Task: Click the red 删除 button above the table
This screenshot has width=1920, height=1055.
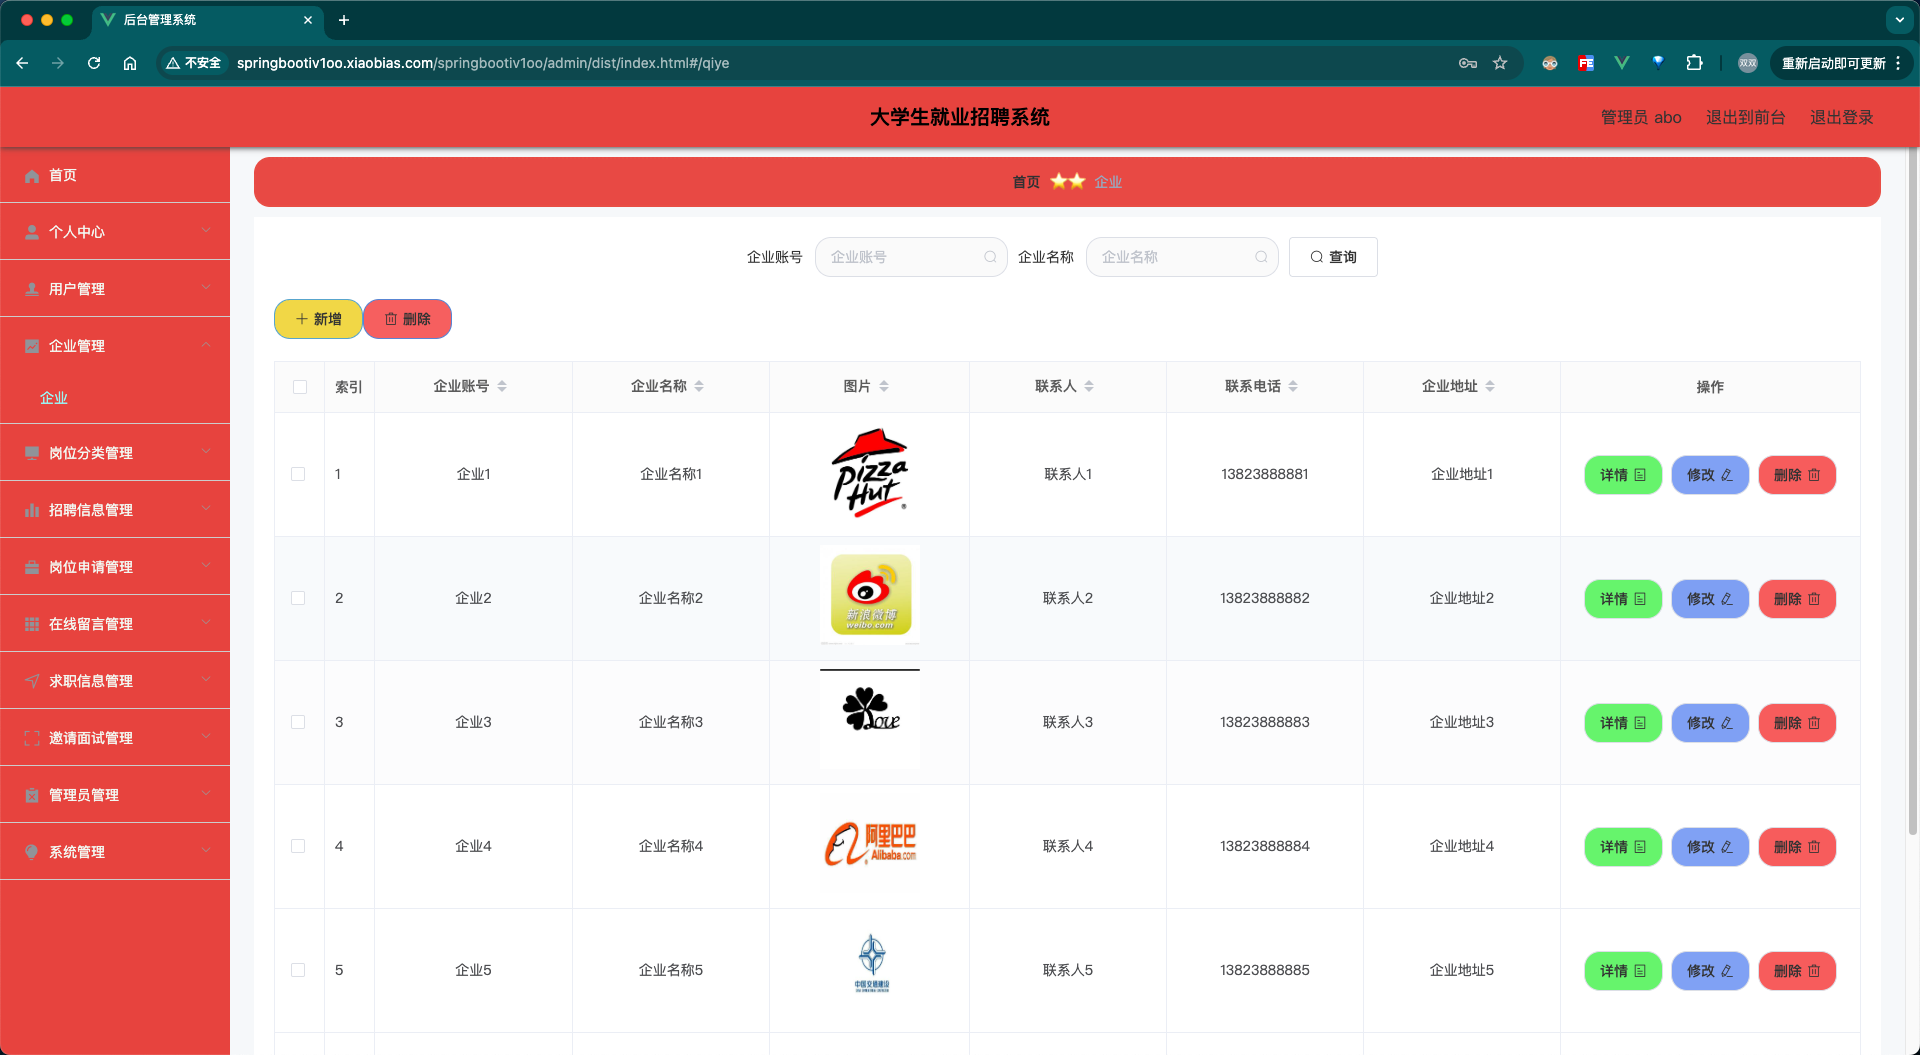Action: point(407,319)
